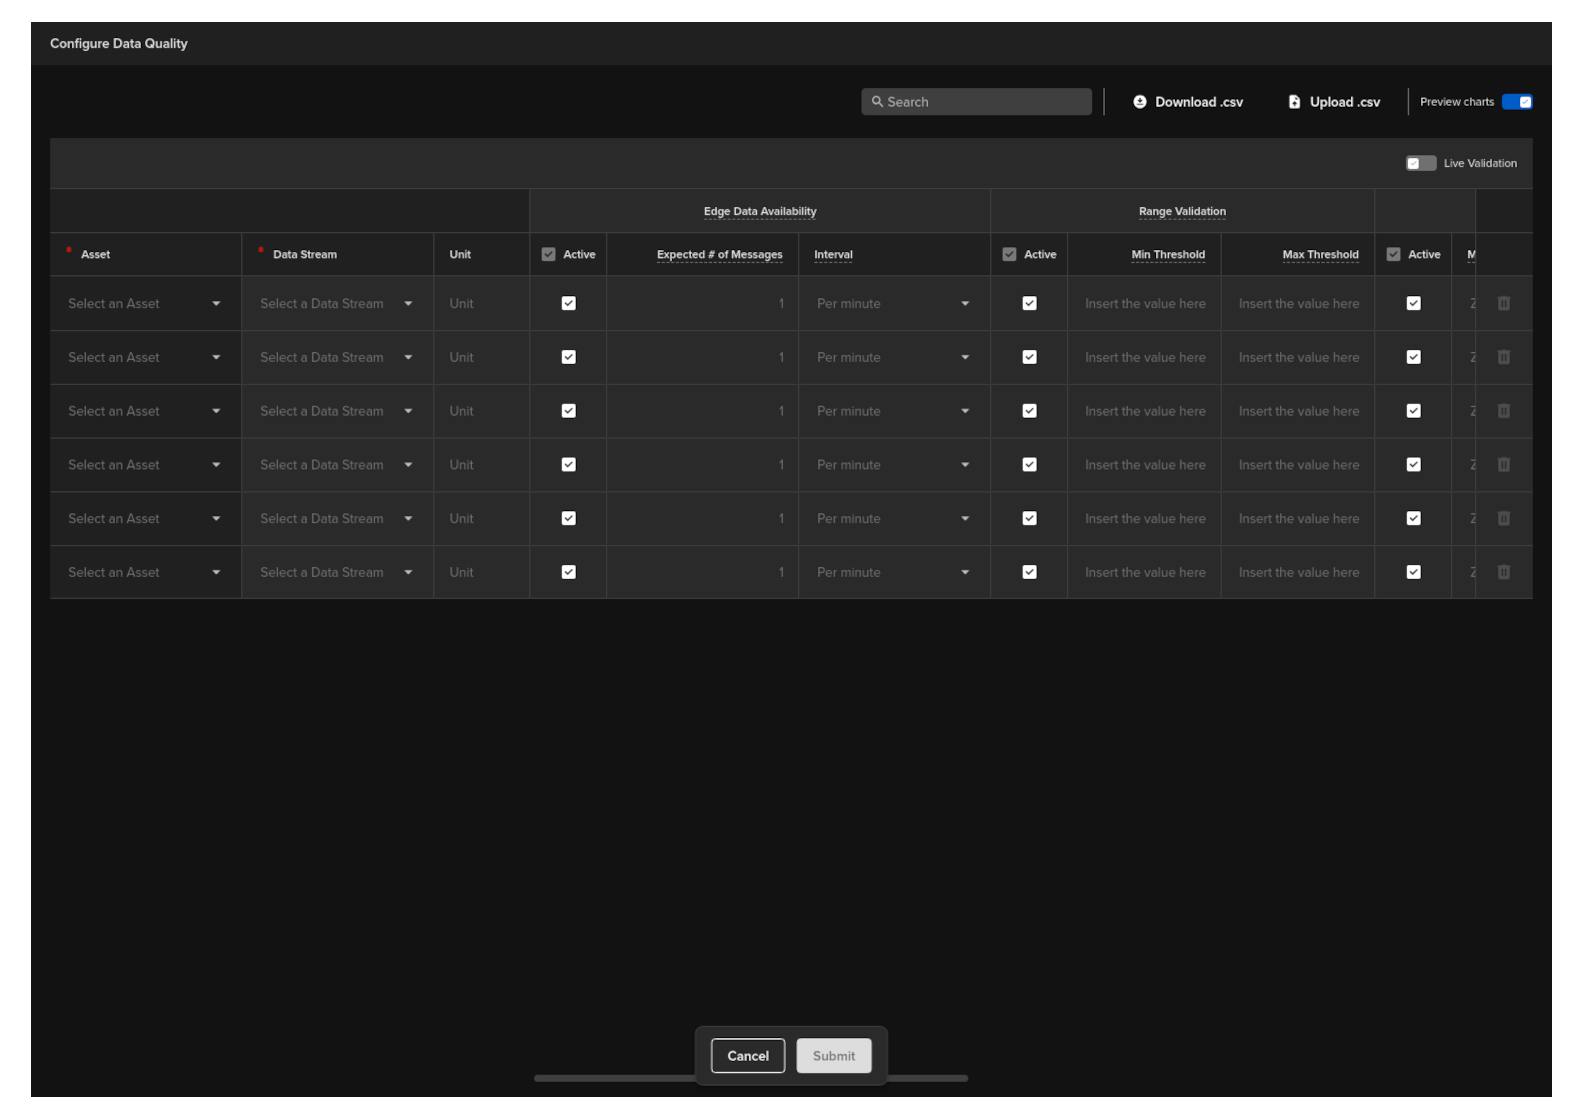Toggle the Preview charts switch
1584x1120 pixels.
point(1516,102)
